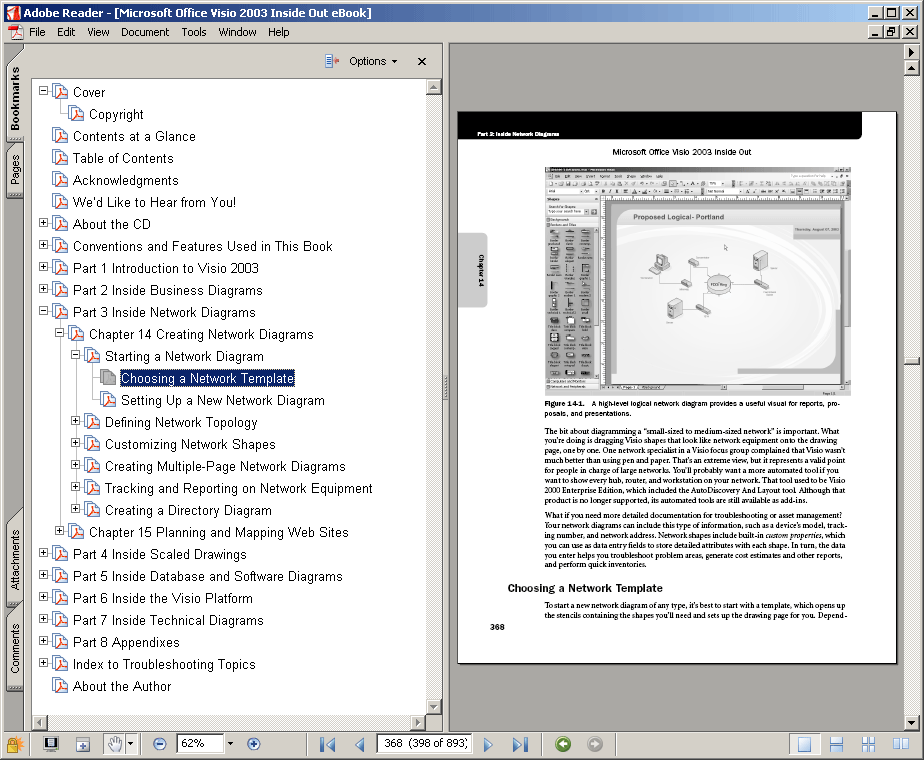Viewport: 924px width, 760px height.
Task: Open the Pages side tab
Action: [15, 170]
